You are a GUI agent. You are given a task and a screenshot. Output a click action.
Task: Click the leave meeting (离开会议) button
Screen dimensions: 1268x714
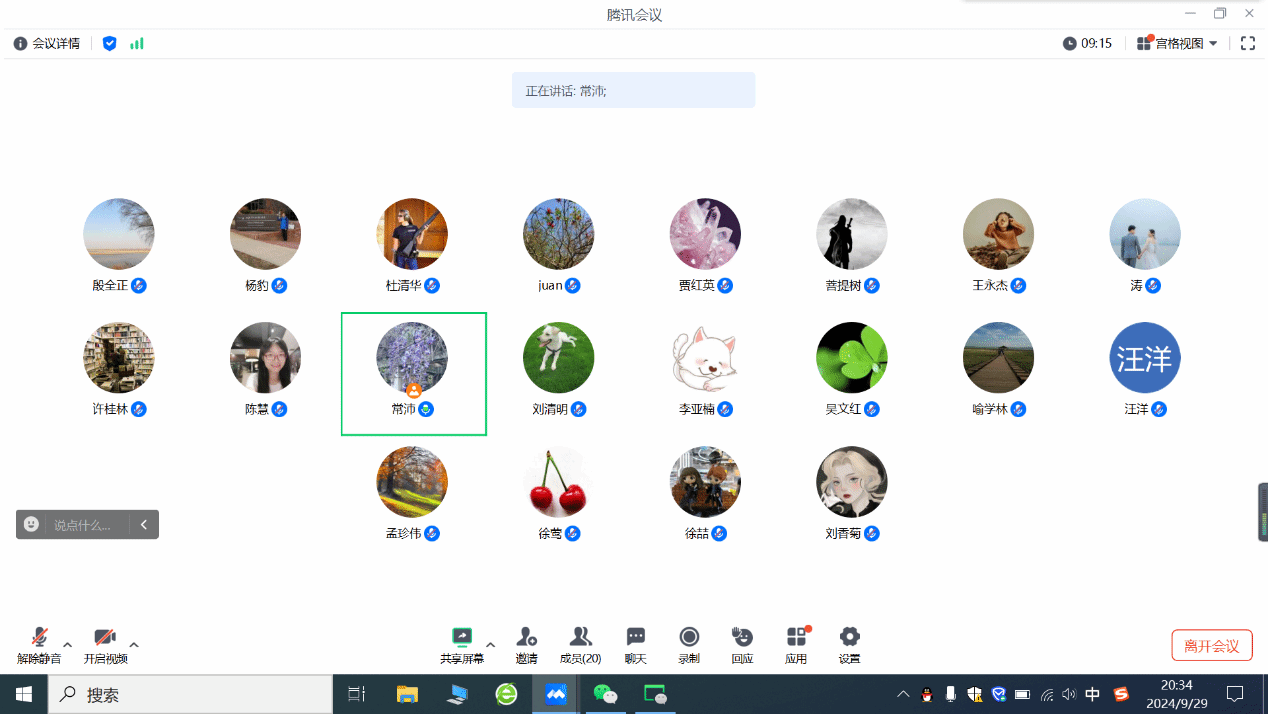(1211, 646)
